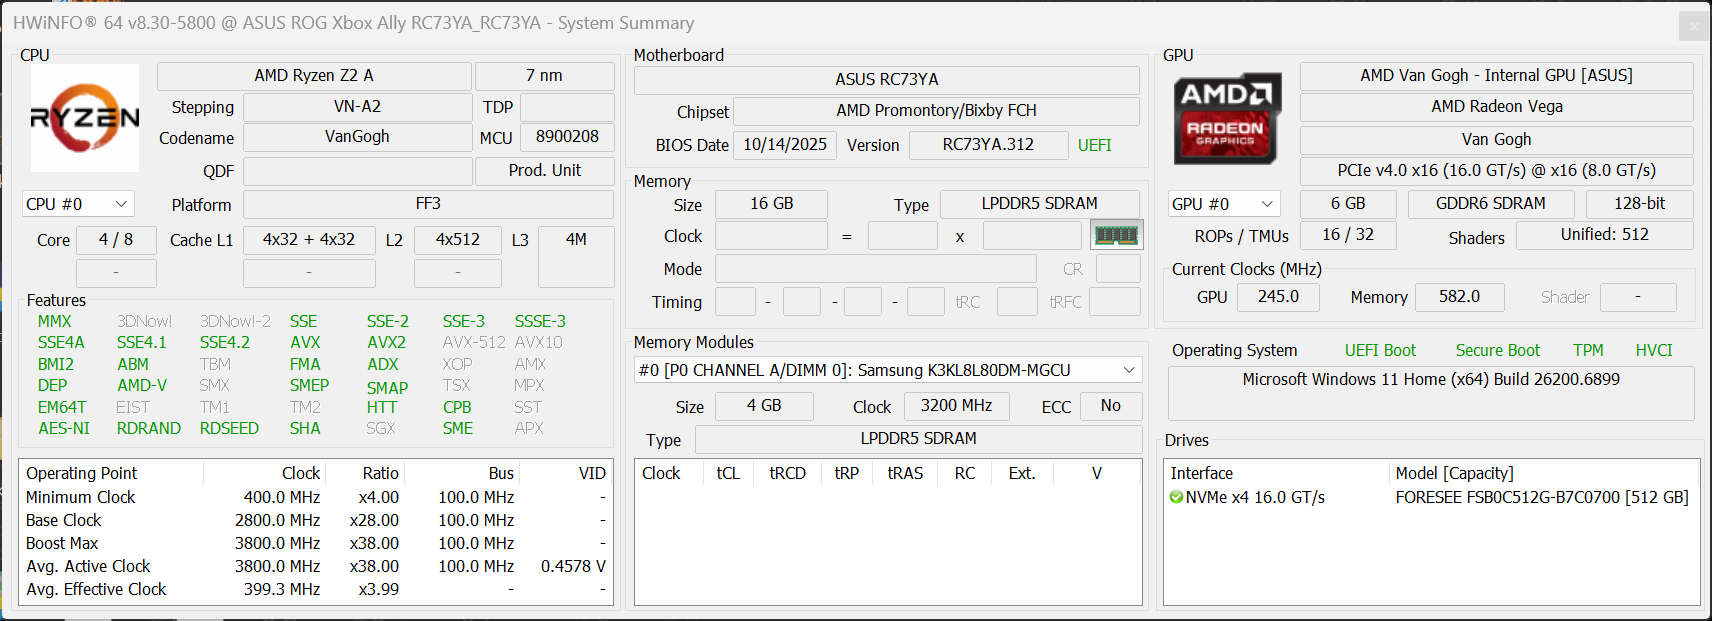Viewport: 1712px width, 621px height.
Task: Click the AMD Ryzen CPU logo
Action: [85, 118]
